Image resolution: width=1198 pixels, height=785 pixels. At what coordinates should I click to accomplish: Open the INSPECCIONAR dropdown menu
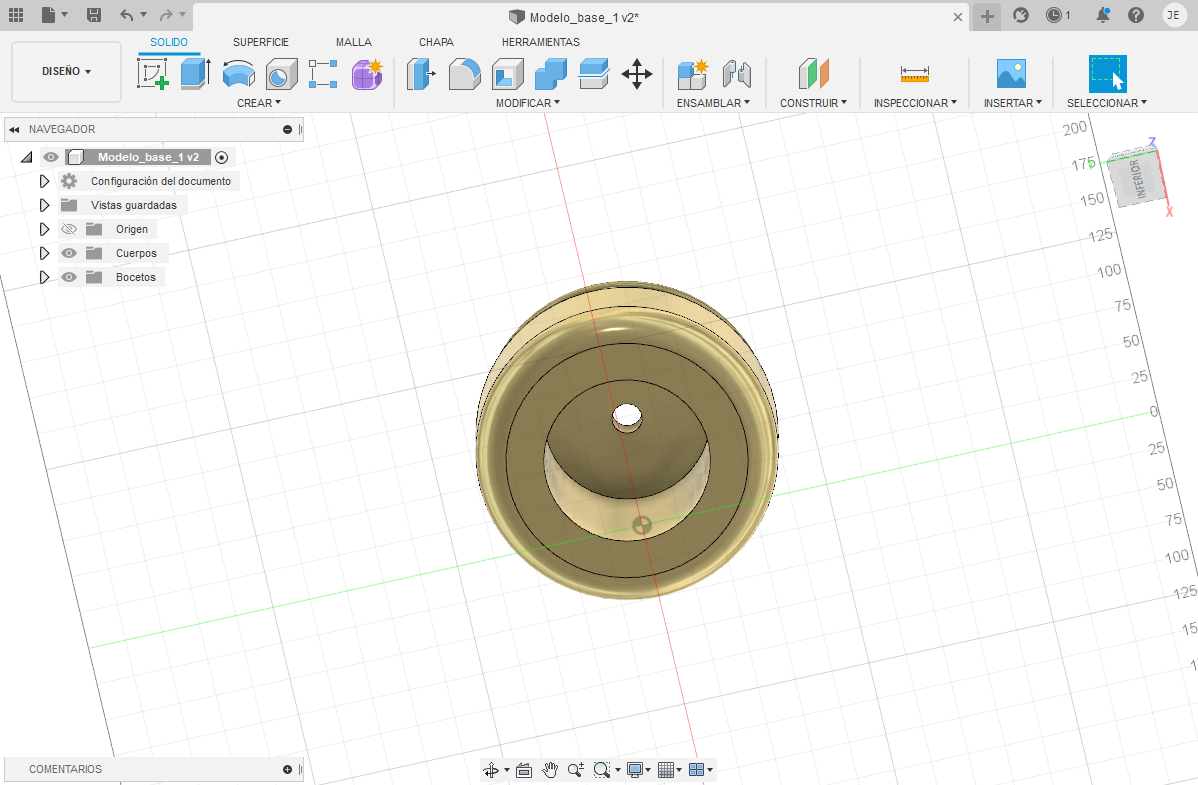click(915, 103)
